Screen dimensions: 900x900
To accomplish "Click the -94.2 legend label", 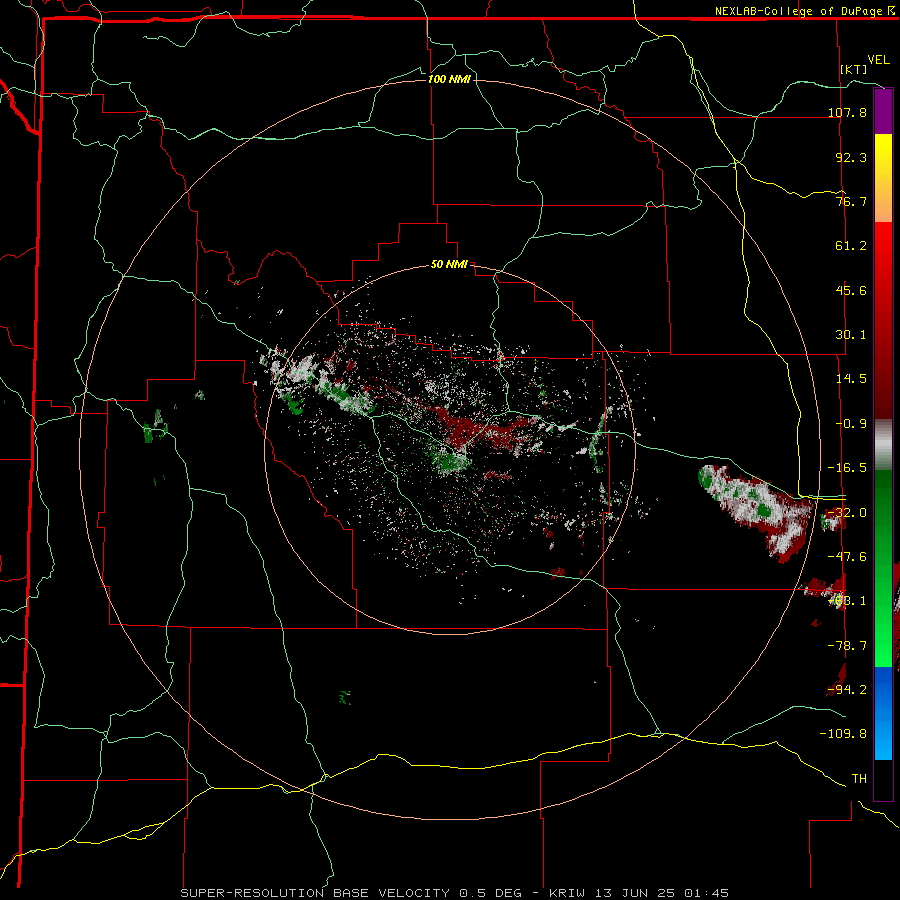I will 847,689.
